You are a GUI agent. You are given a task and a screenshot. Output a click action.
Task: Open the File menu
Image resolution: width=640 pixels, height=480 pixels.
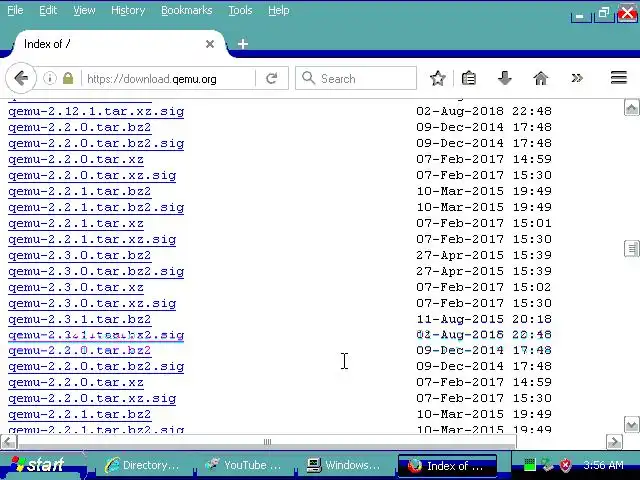point(15,10)
